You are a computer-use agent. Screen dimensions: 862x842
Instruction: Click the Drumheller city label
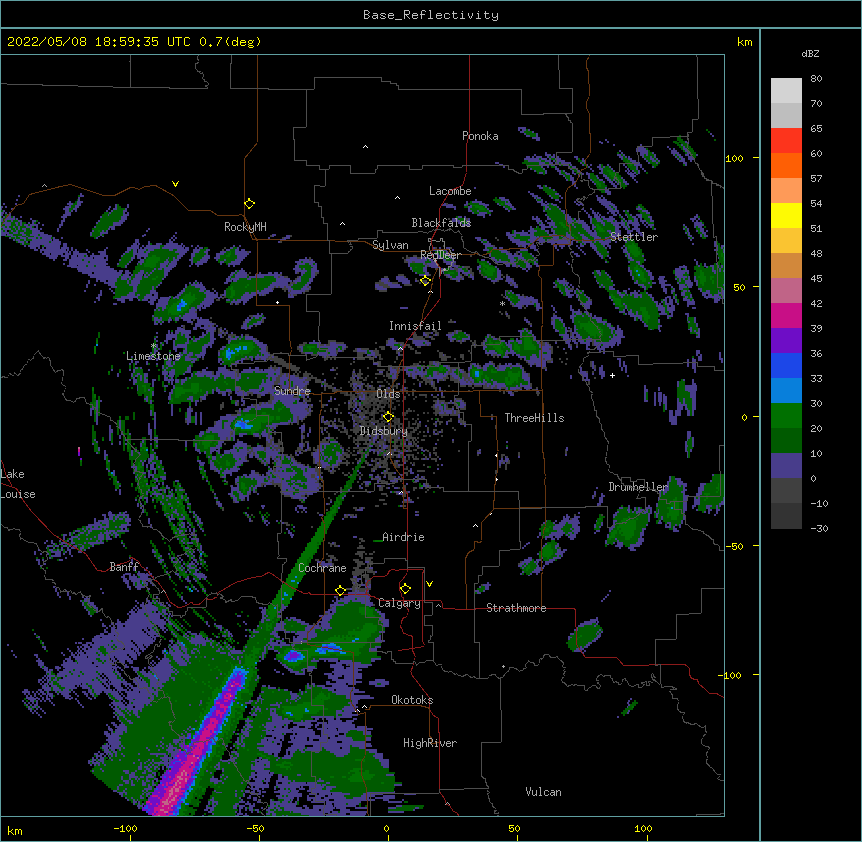(x=638, y=487)
